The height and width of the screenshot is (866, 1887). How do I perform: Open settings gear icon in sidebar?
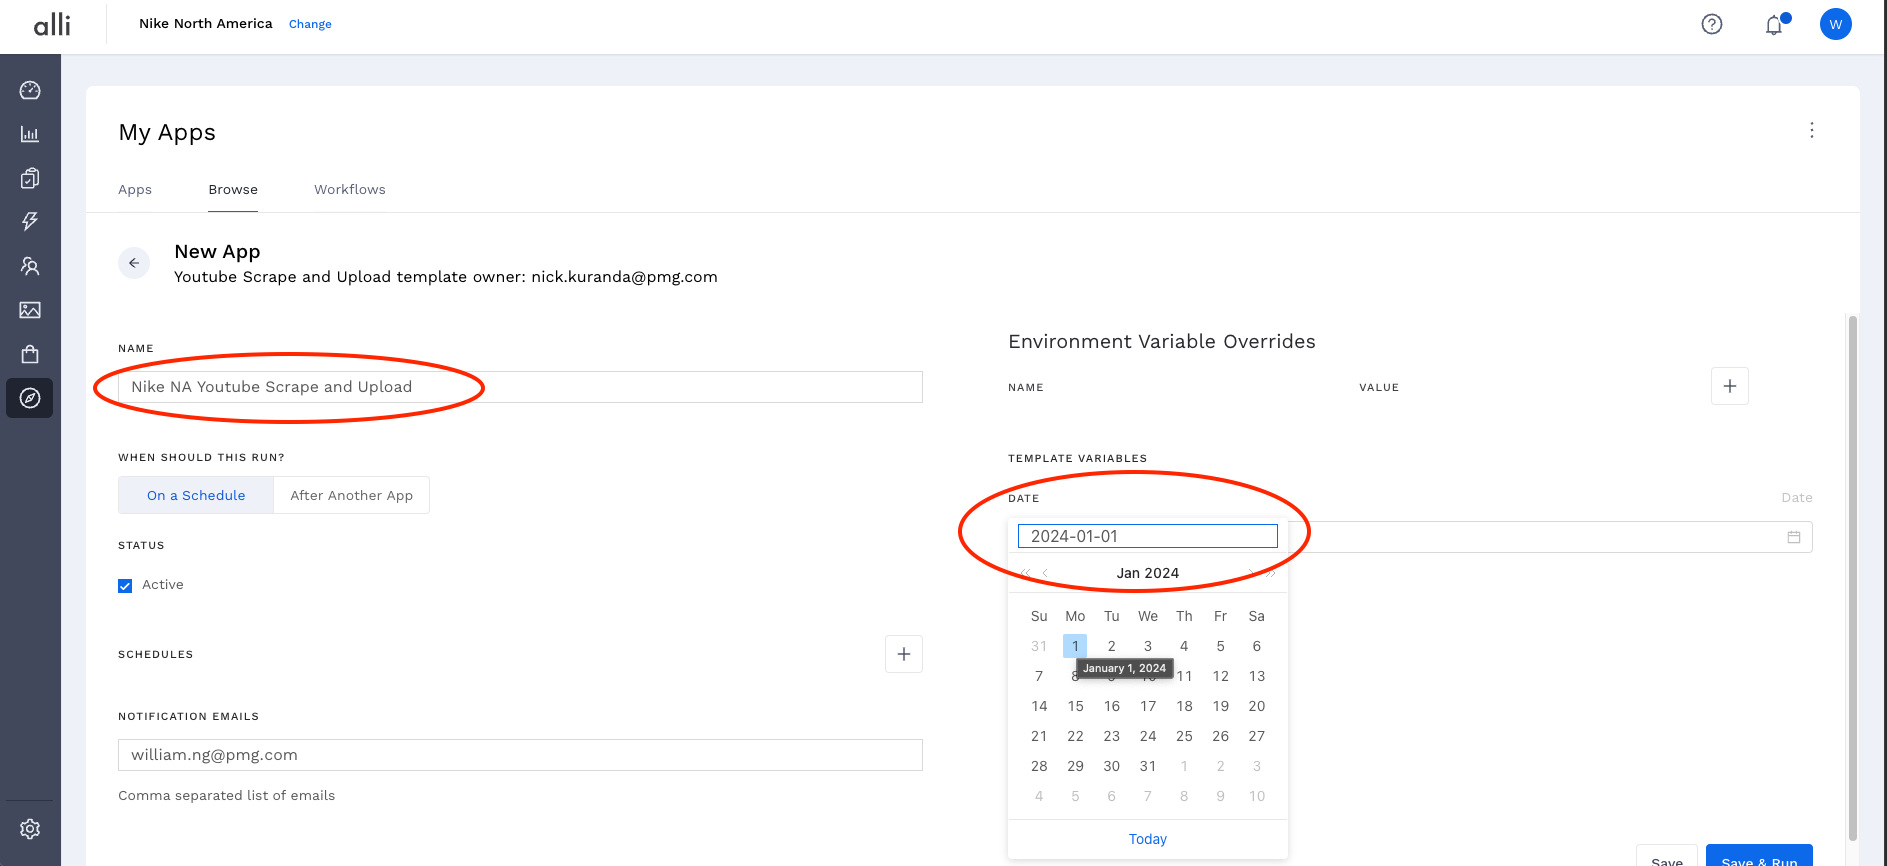click(30, 829)
